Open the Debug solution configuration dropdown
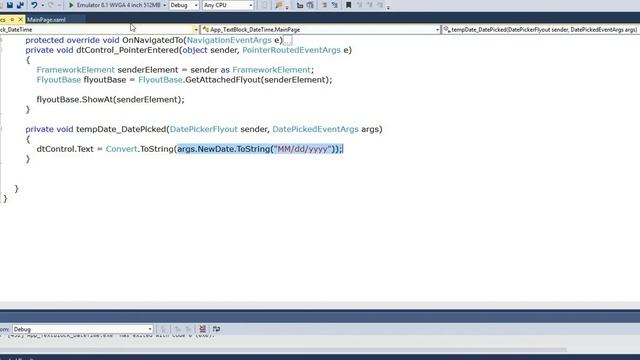The width and height of the screenshot is (640, 360). click(x=184, y=5)
